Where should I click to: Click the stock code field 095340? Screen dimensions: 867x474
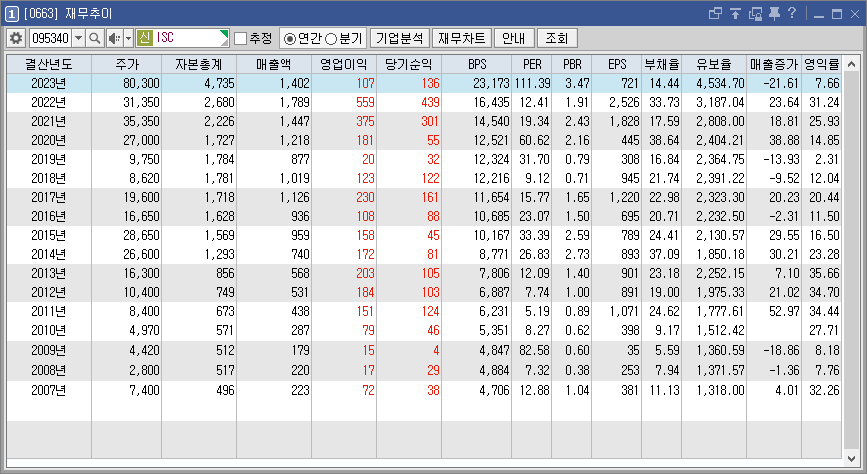(50, 38)
